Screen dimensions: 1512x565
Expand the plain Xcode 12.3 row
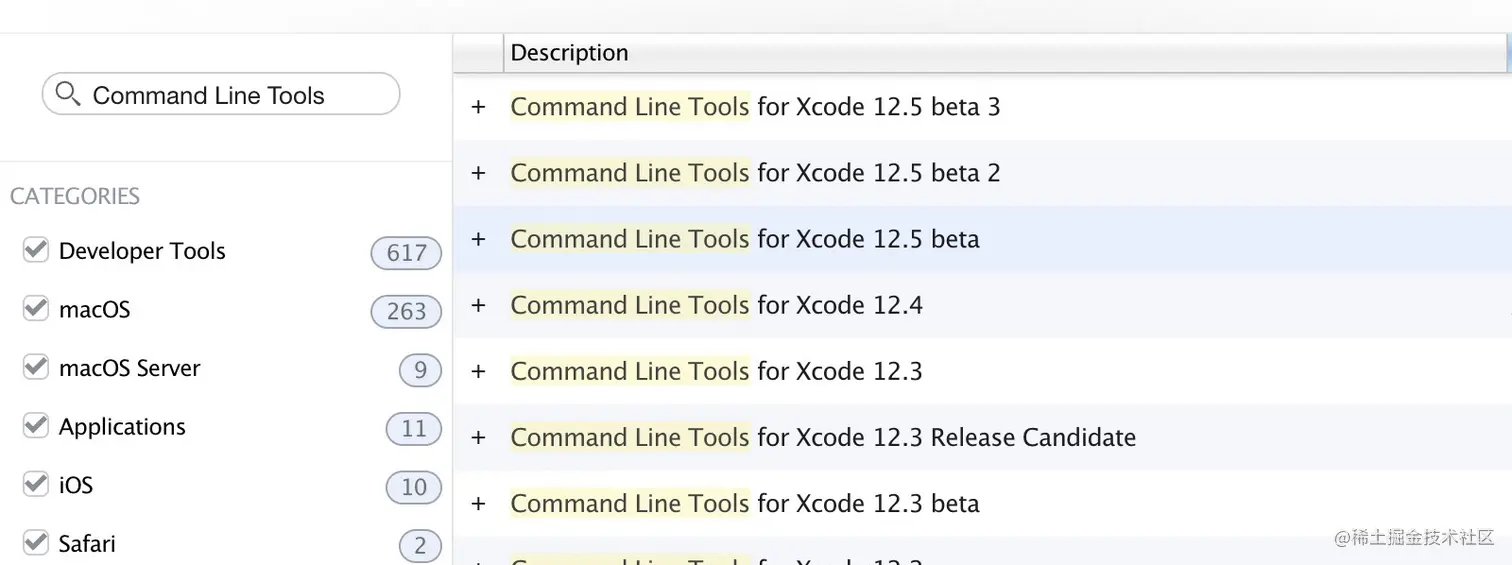478,371
